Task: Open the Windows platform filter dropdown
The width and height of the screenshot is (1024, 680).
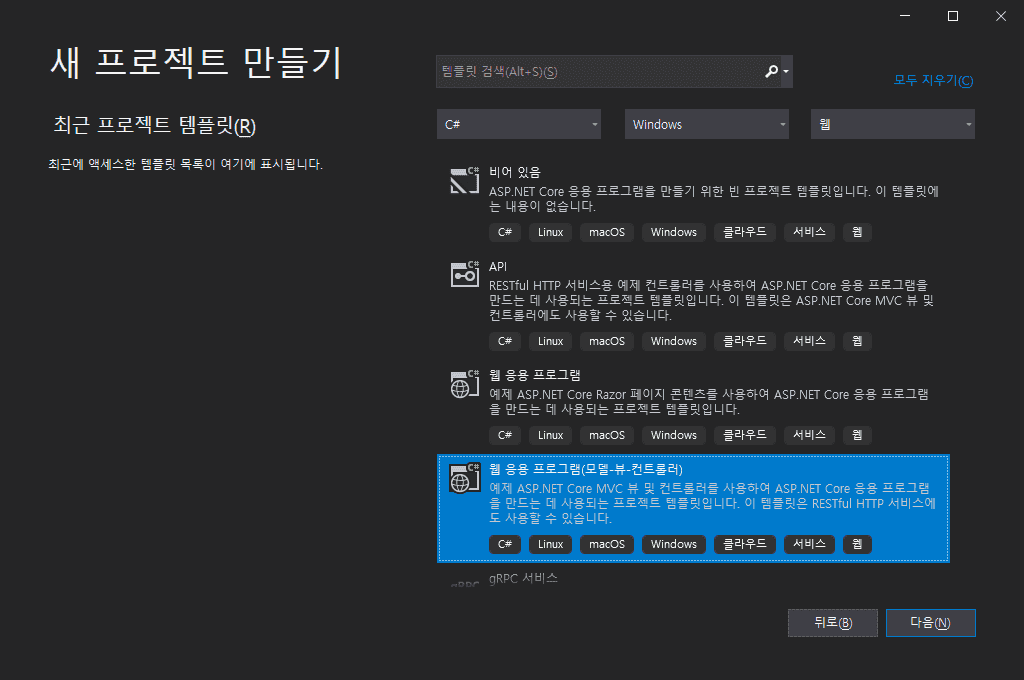Action: tap(707, 124)
